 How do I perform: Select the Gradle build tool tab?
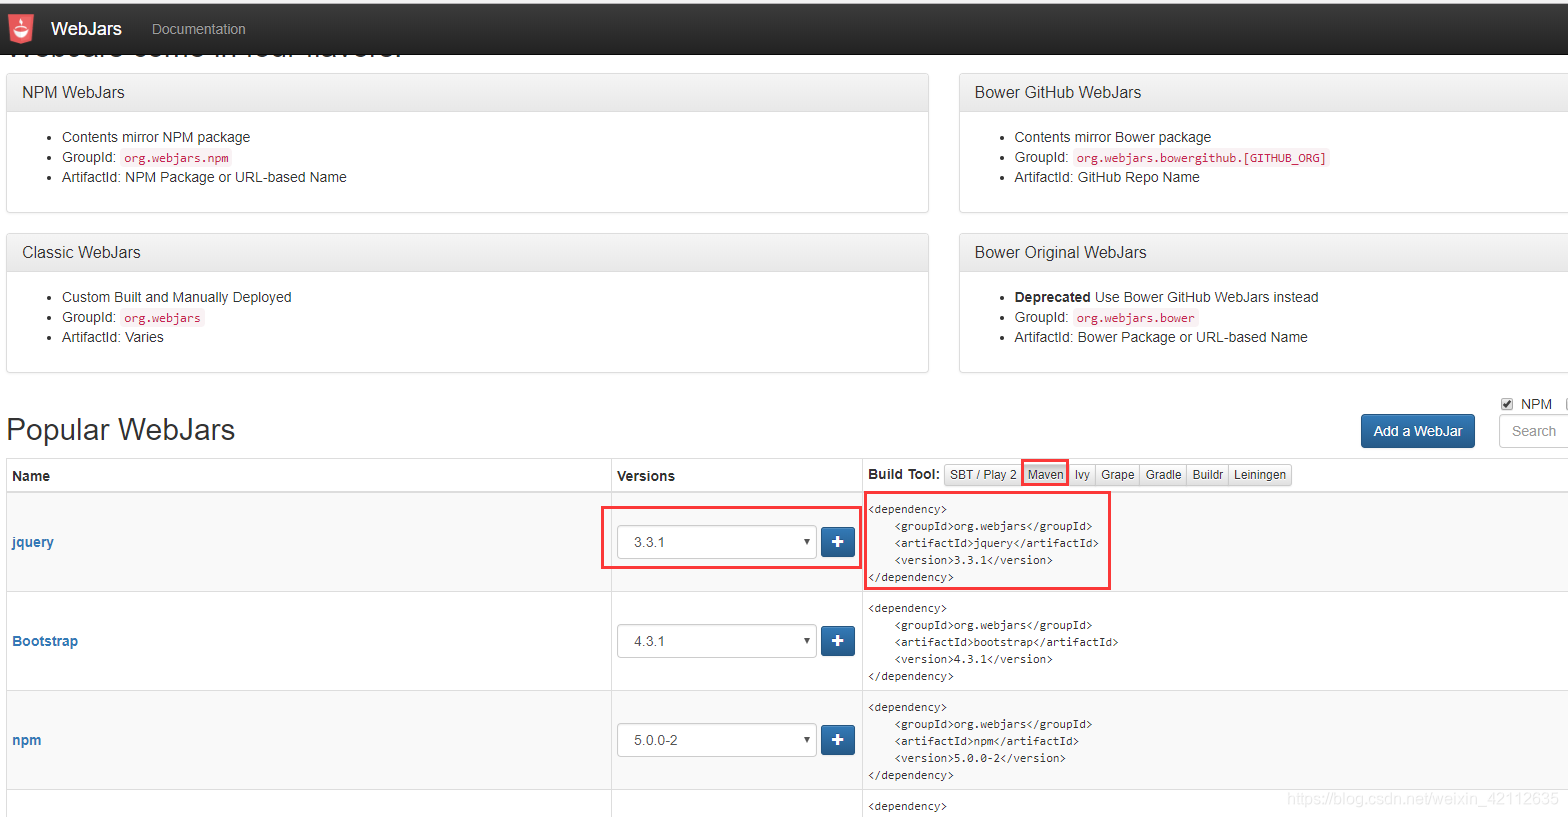click(x=1163, y=475)
